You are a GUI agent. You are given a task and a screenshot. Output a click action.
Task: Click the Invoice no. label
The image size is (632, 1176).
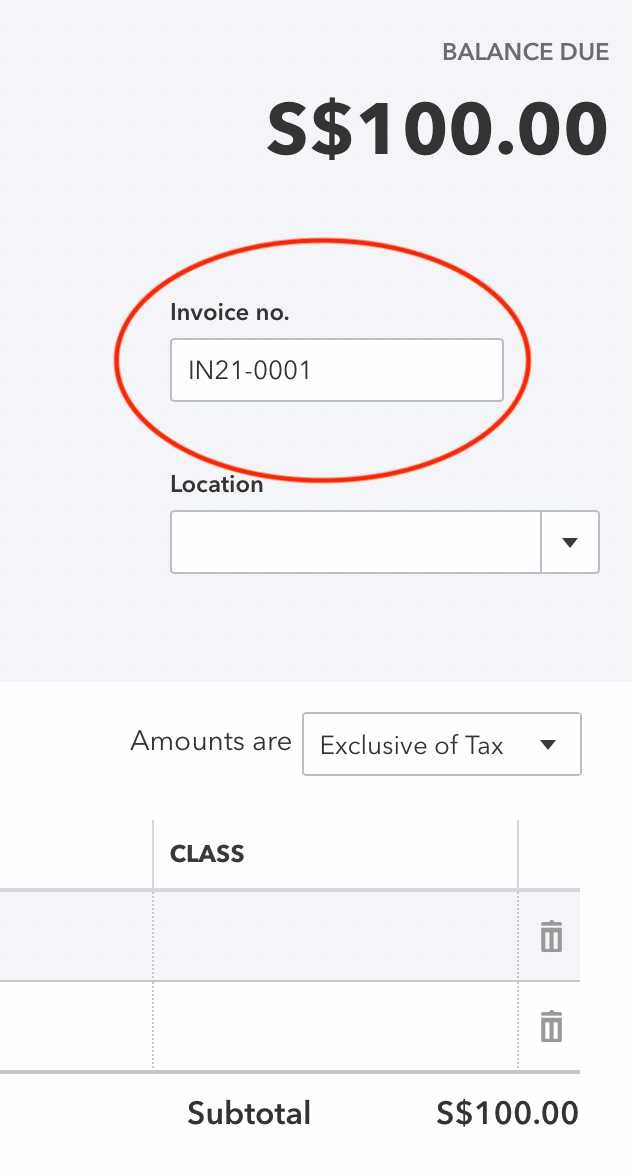coord(230,312)
